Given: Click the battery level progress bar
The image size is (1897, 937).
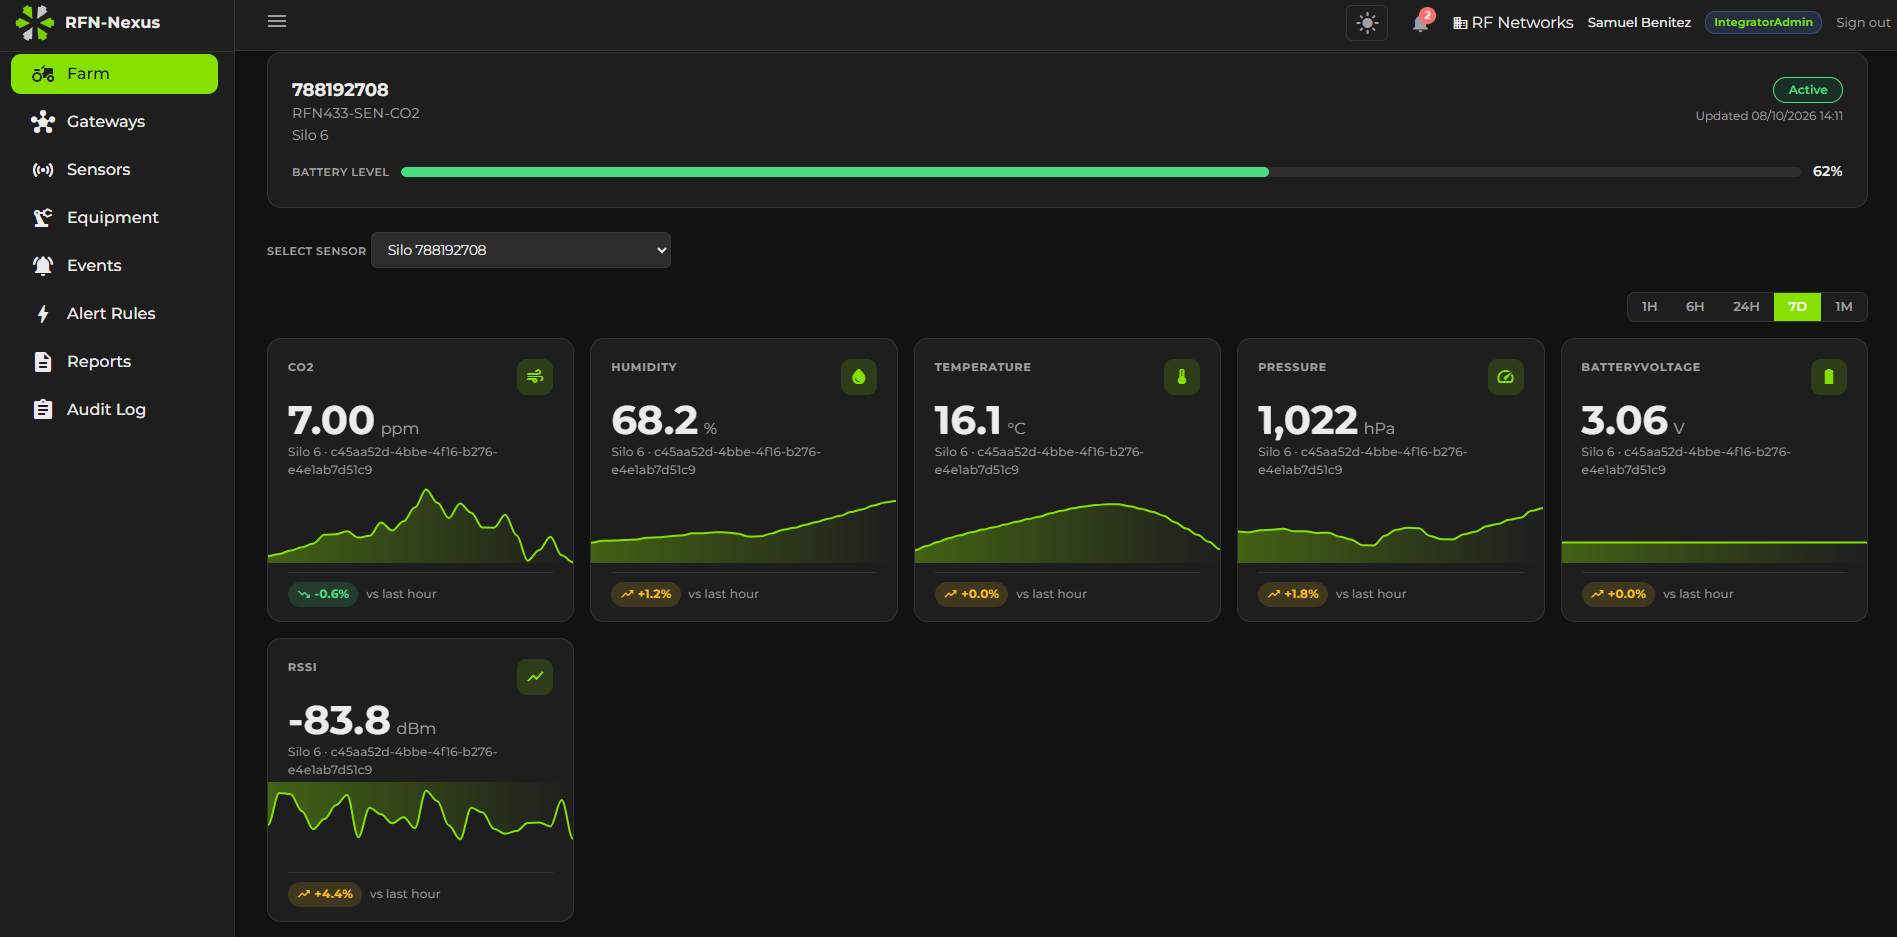Looking at the screenshot, I should click(x=1101, y=172).
